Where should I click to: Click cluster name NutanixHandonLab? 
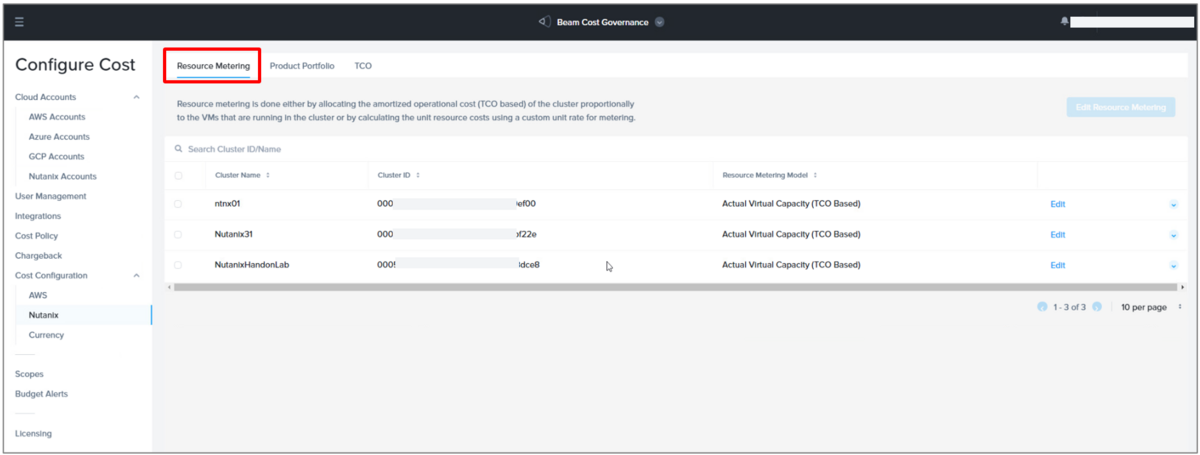252,265
